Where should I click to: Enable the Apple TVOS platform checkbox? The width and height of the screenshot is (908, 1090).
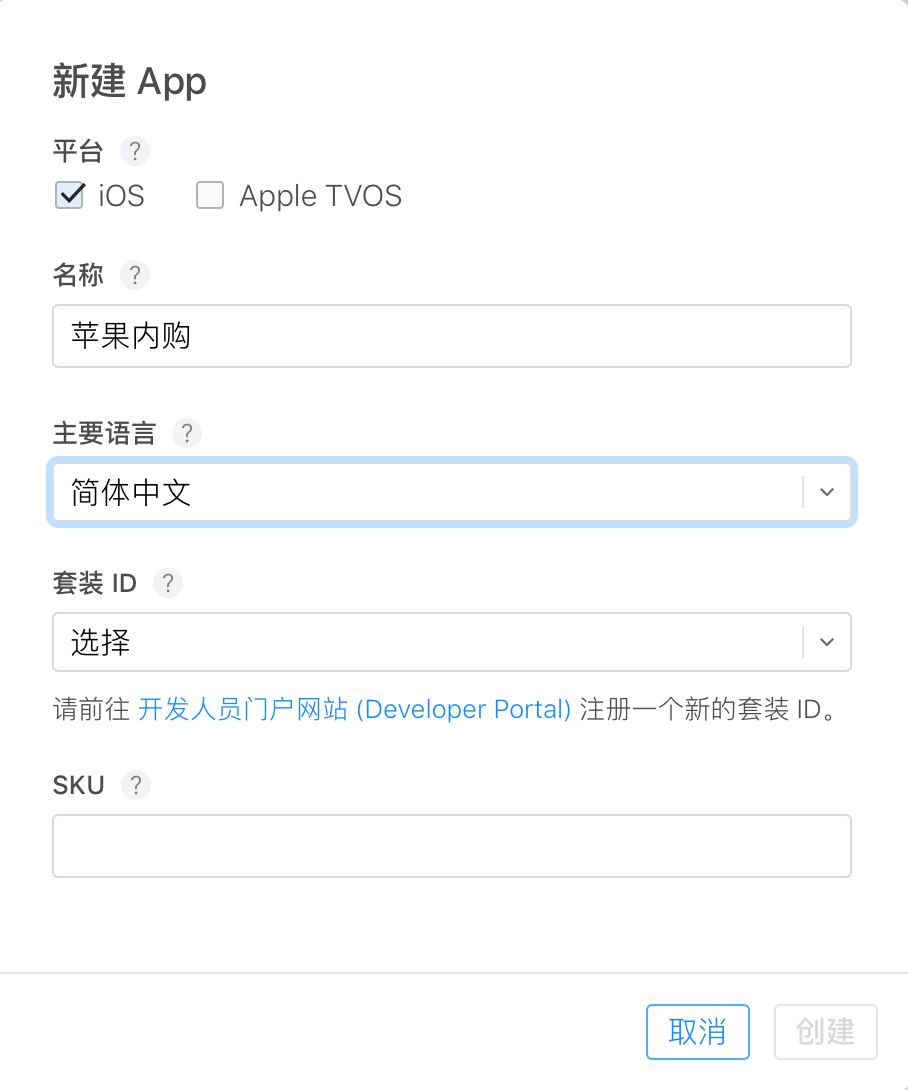point(210,195)
